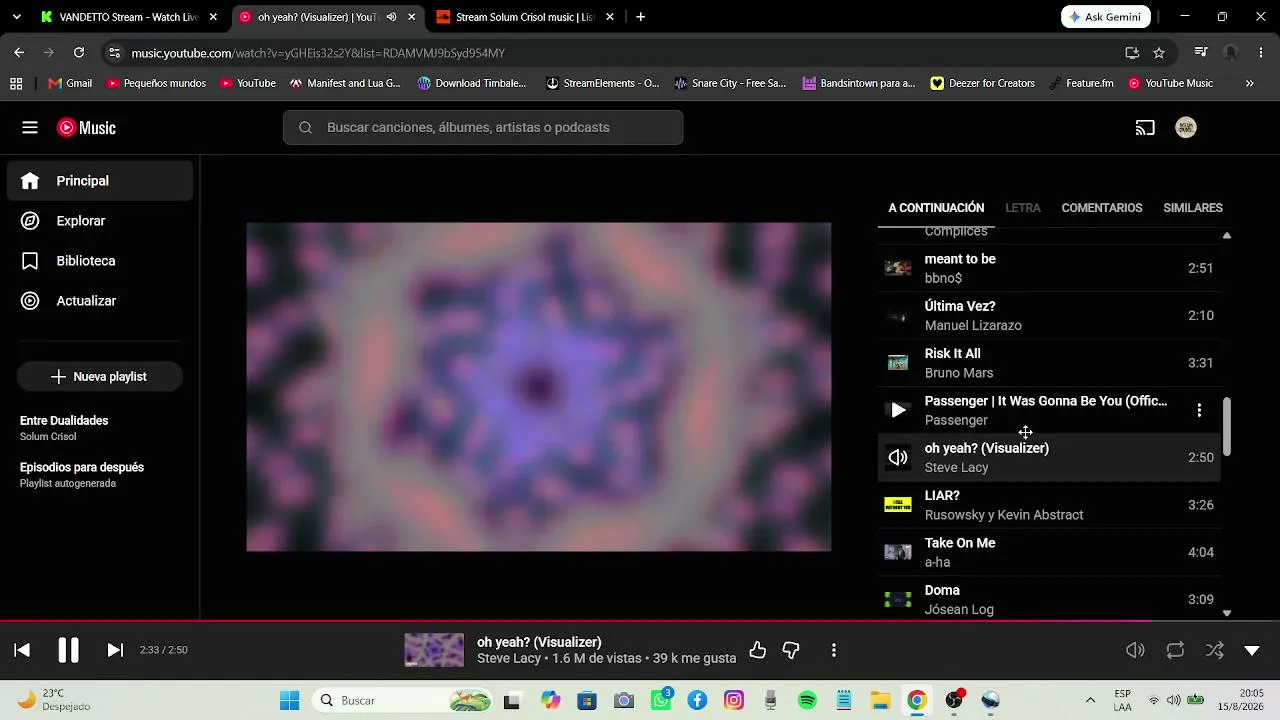The image size is (1280, 720).
Task: Open Actualizar in the sidebar
Action: pos(100,301)
